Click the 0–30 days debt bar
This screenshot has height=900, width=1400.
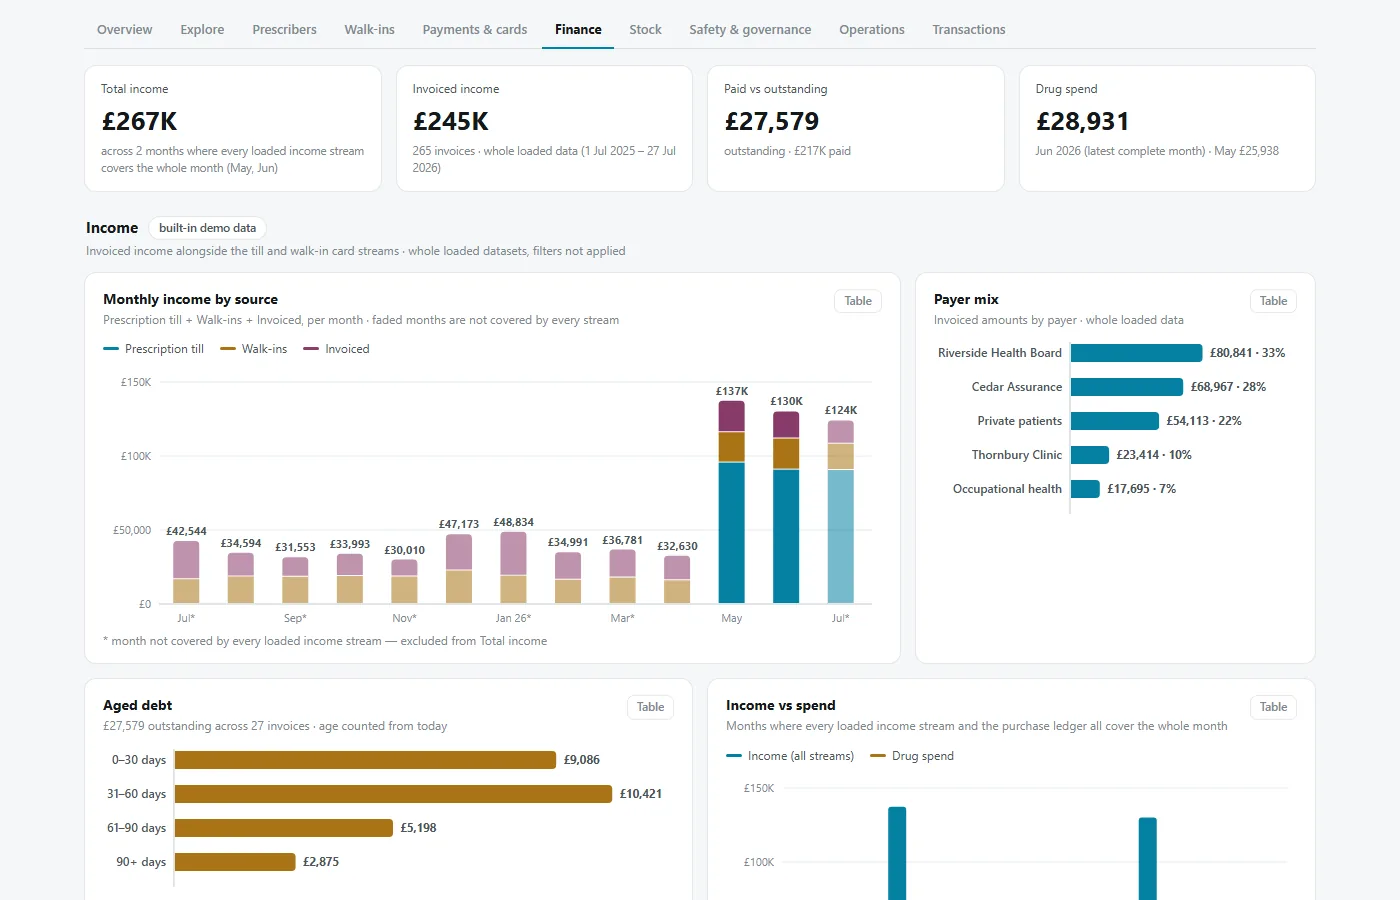coord(365,760)
